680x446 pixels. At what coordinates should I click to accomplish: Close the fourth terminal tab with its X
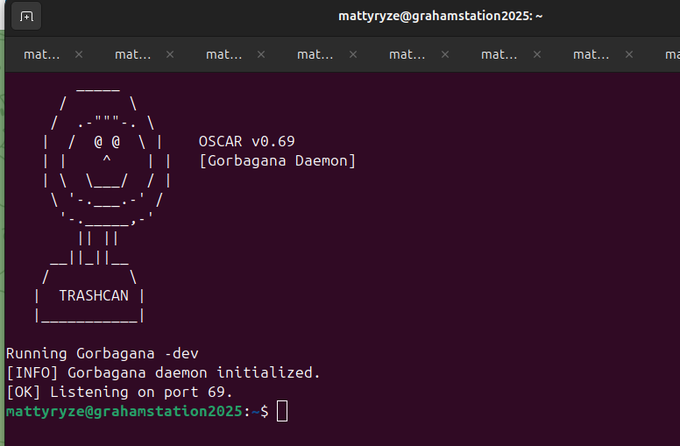[353, 55]
